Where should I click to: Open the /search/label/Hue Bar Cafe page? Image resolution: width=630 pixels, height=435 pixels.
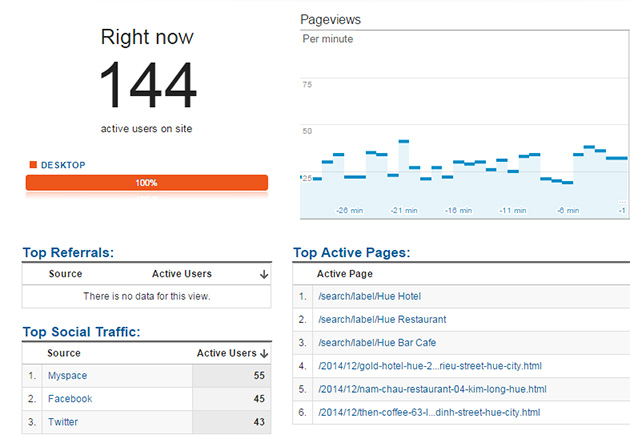376,343
